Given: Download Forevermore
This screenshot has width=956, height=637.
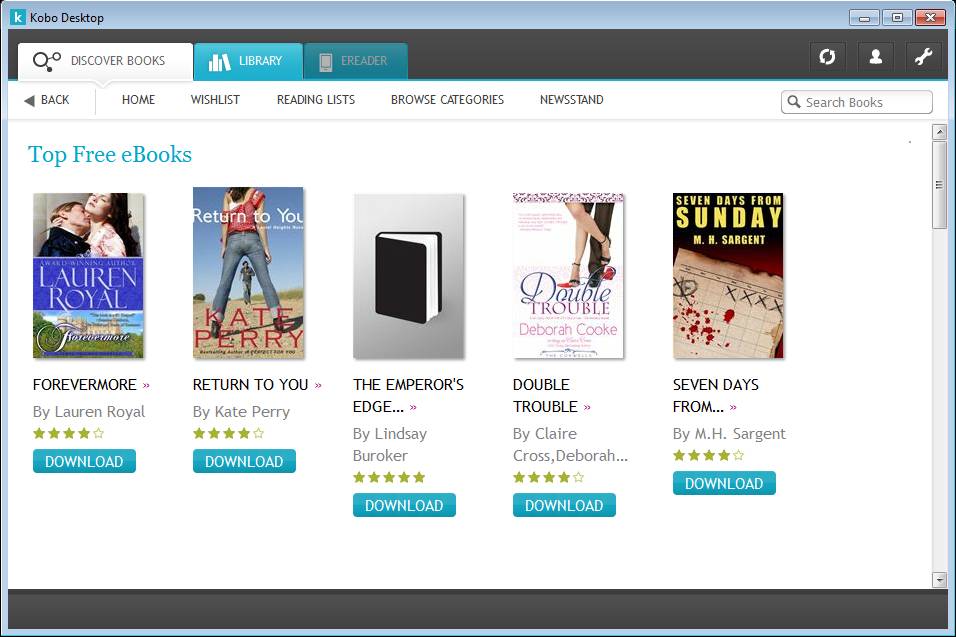Looking at the screenshot, I should click(84, 461).
